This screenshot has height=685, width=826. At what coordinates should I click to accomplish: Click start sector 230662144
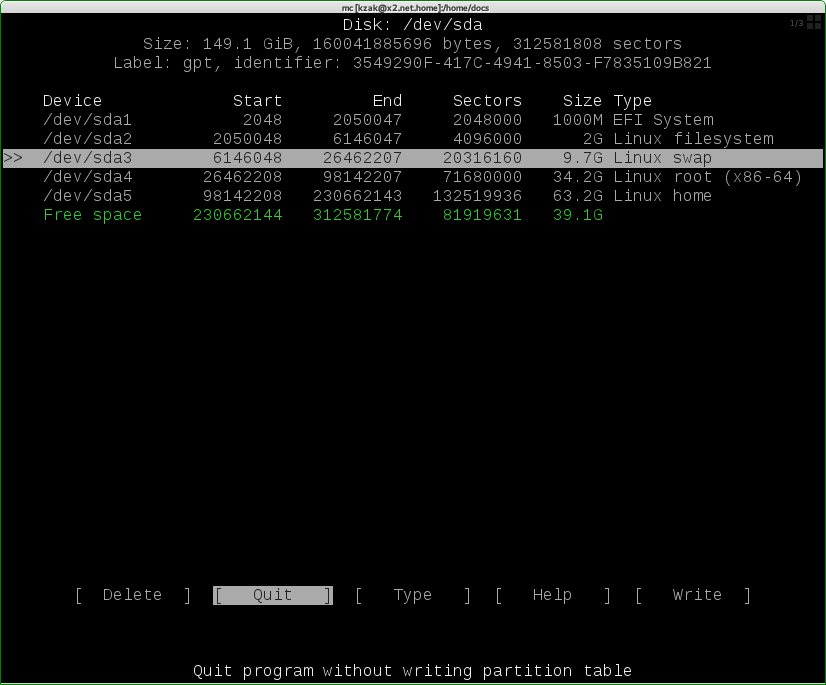click(x=238, y=215)
